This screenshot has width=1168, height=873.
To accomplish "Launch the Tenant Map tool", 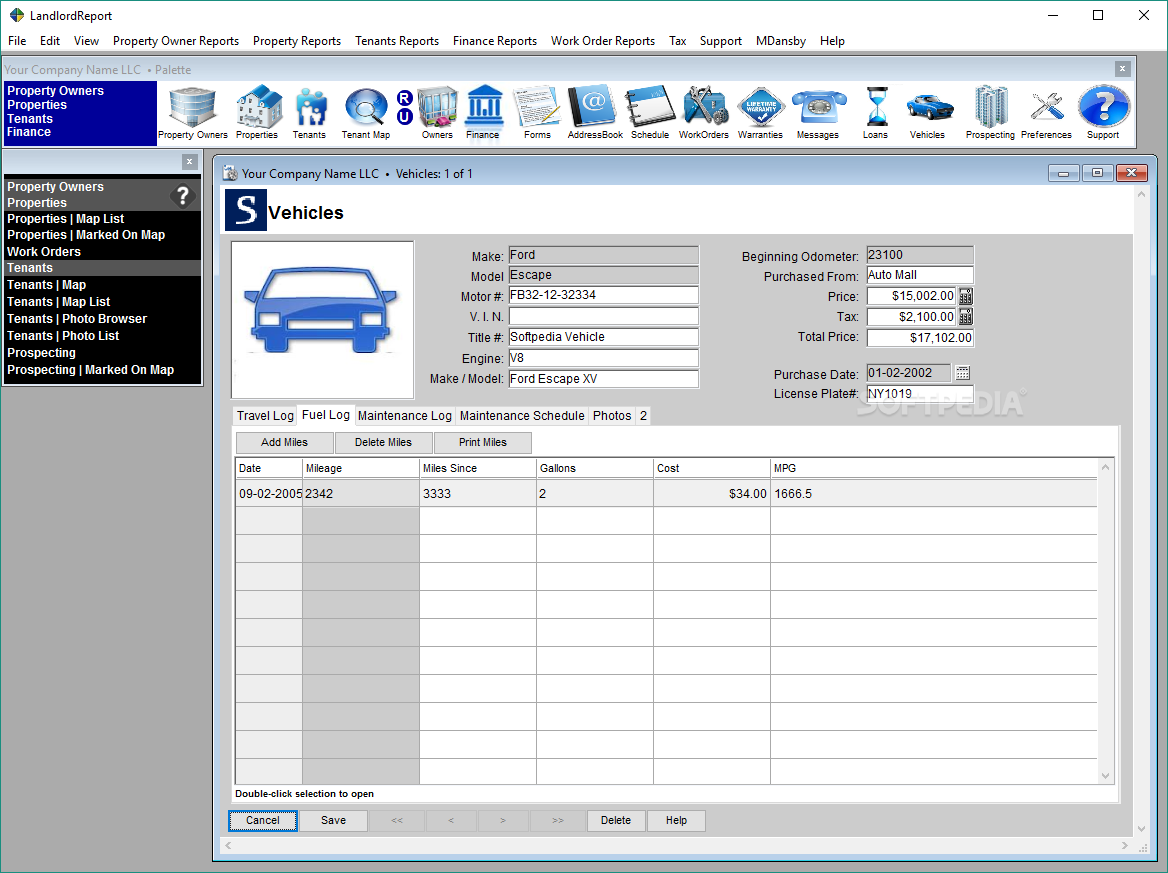I will (x=366, y=112).
